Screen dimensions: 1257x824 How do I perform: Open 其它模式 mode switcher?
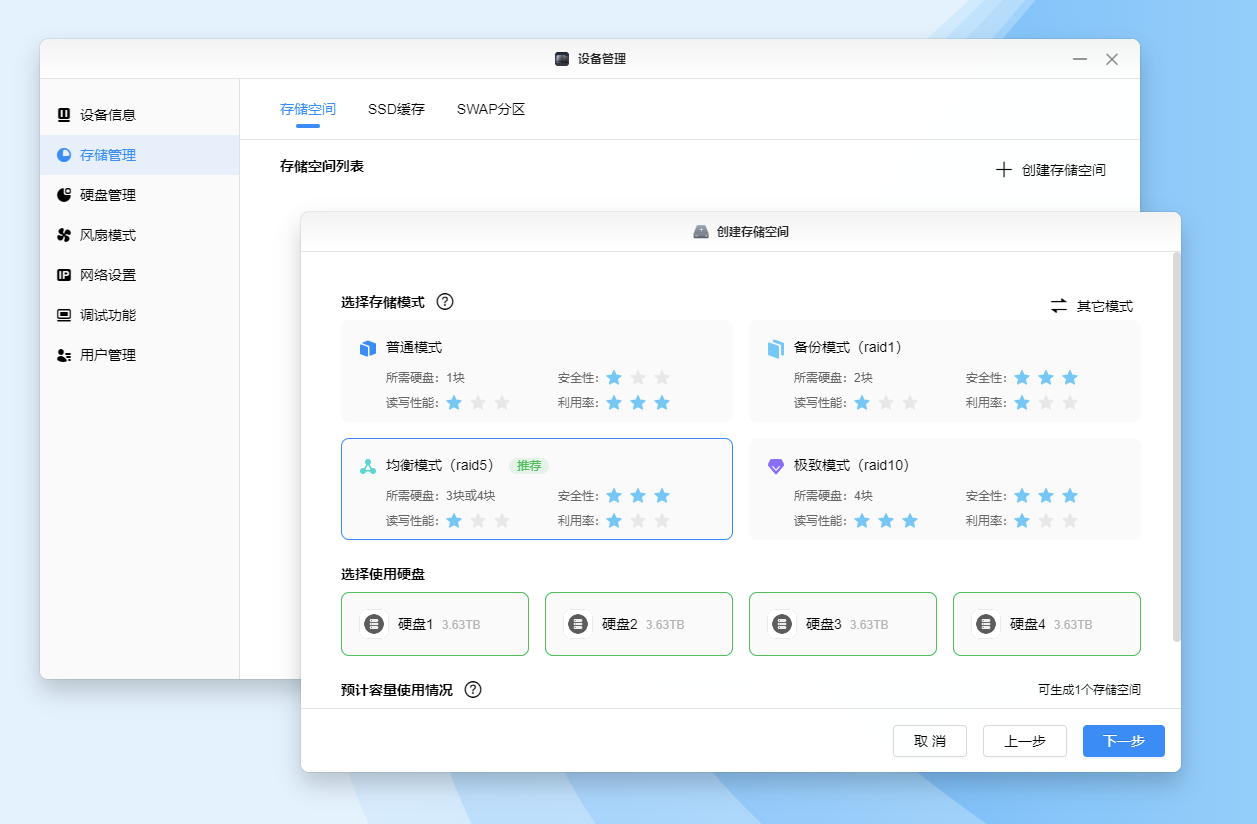[1091, 306]
